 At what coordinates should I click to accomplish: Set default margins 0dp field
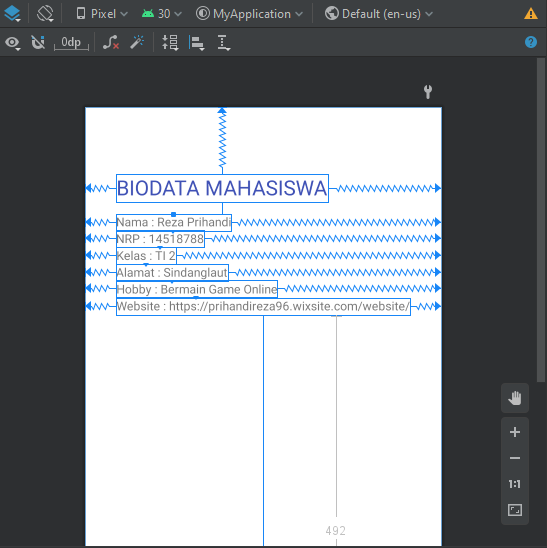click(71, 43)
